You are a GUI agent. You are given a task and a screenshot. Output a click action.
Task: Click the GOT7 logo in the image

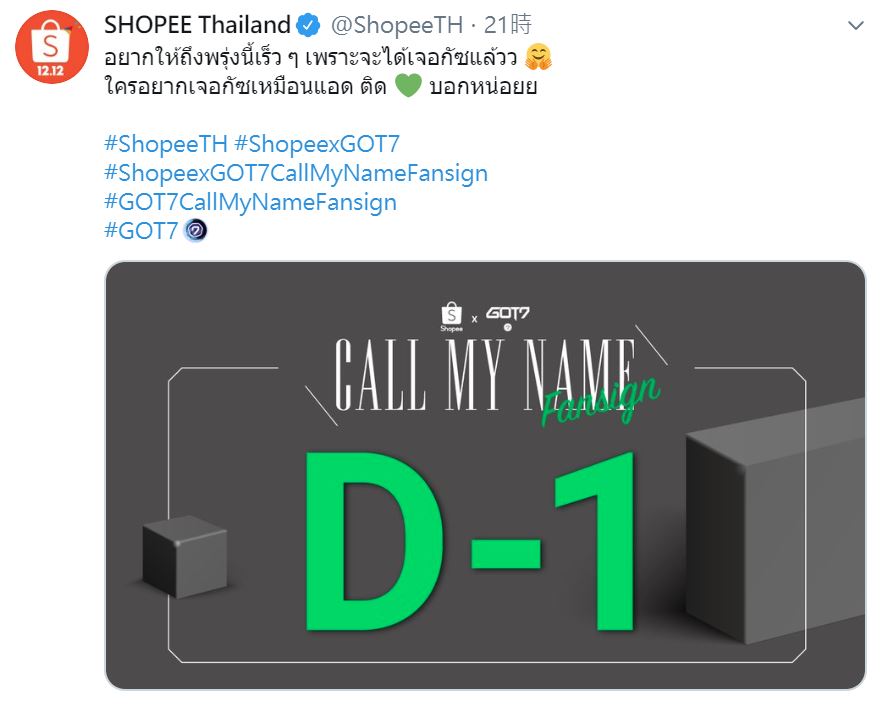point(507,317)
